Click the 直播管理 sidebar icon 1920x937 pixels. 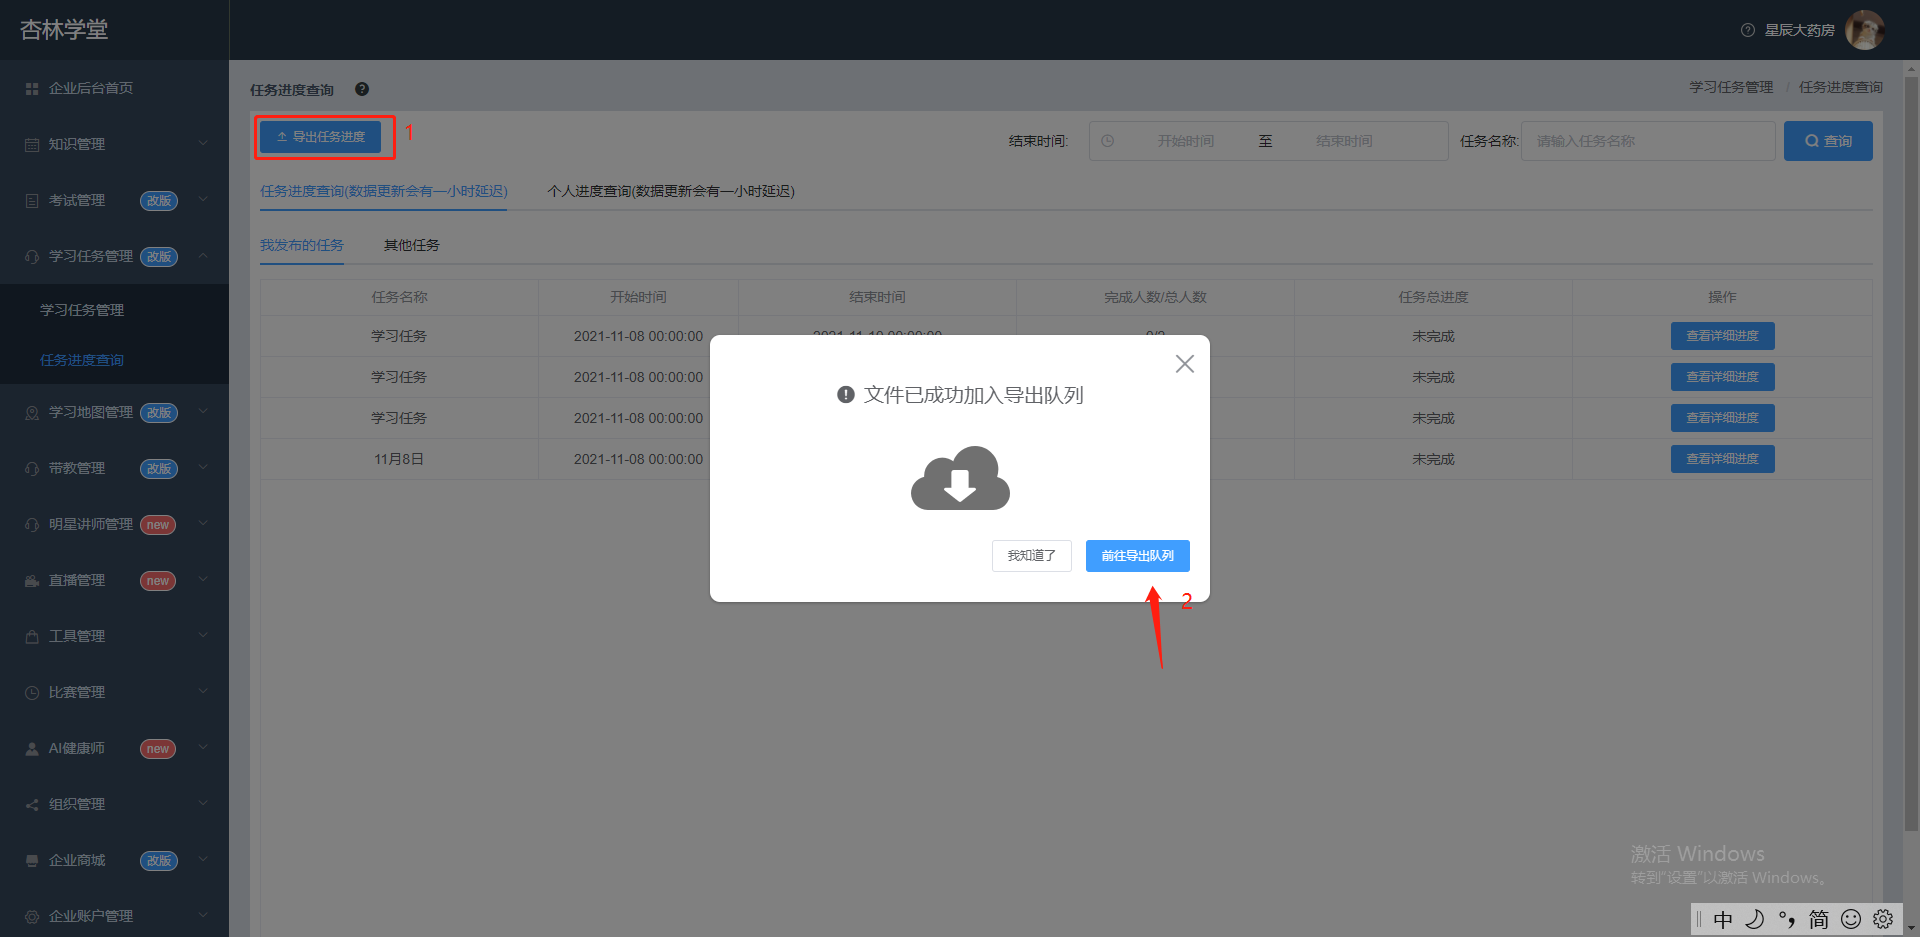point(32,581)
